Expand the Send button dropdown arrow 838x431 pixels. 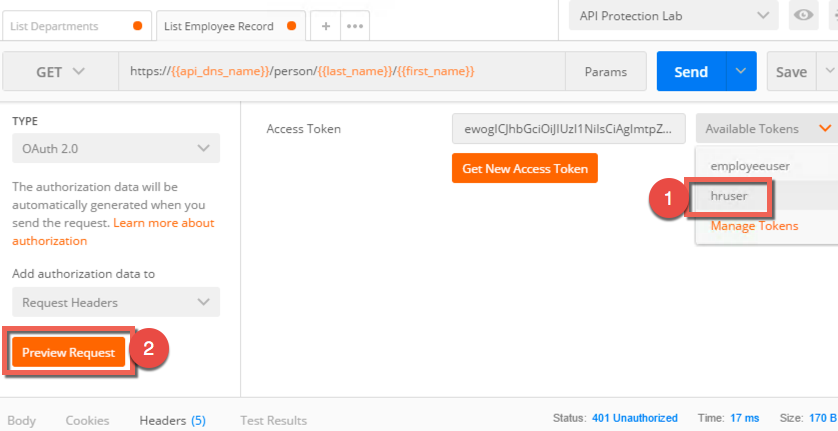tap(741, 71)
